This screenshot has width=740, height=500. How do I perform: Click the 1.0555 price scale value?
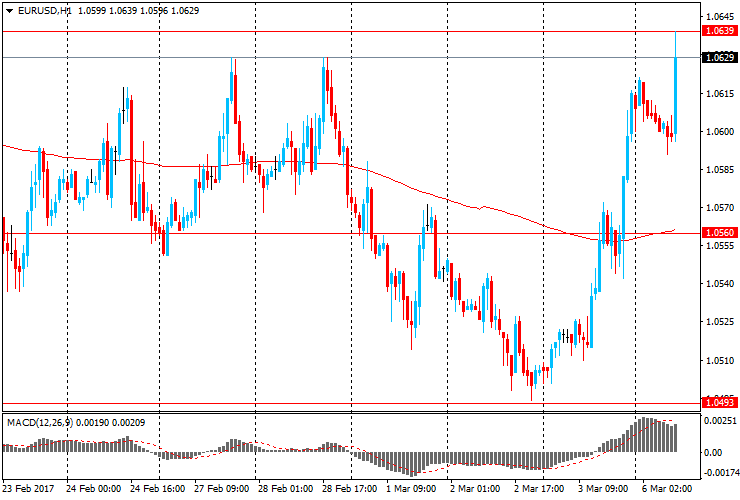click(x=720, y=246)
